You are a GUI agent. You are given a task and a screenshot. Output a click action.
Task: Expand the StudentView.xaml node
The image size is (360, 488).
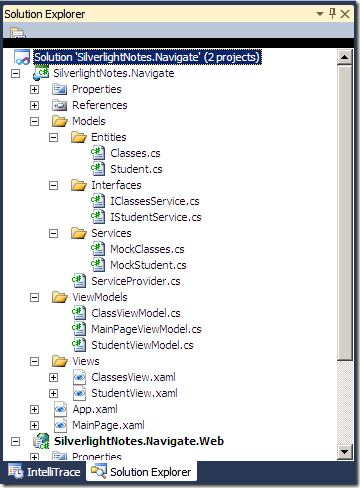[53, 393]
